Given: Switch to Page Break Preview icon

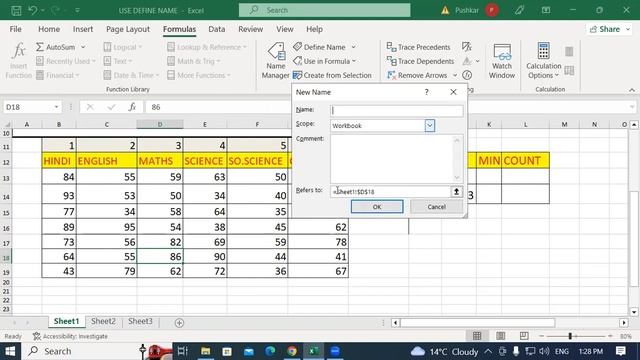Looking at the screenshot, I should click(x=524, y=336).
